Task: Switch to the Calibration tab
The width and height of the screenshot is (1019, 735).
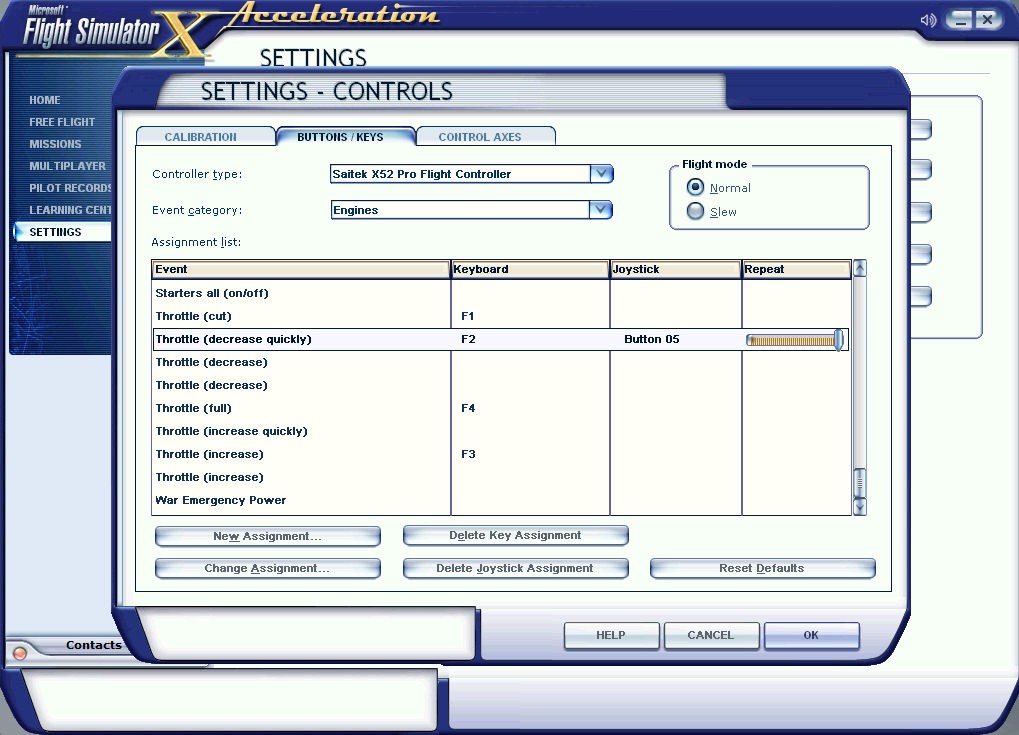Action: click(x=201, y=137)
